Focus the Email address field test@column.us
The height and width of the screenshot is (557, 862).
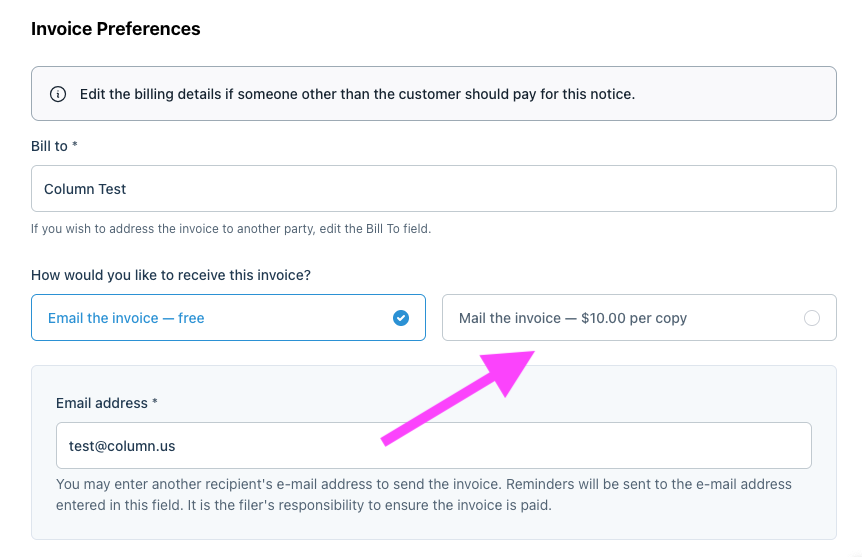[434, 445]
